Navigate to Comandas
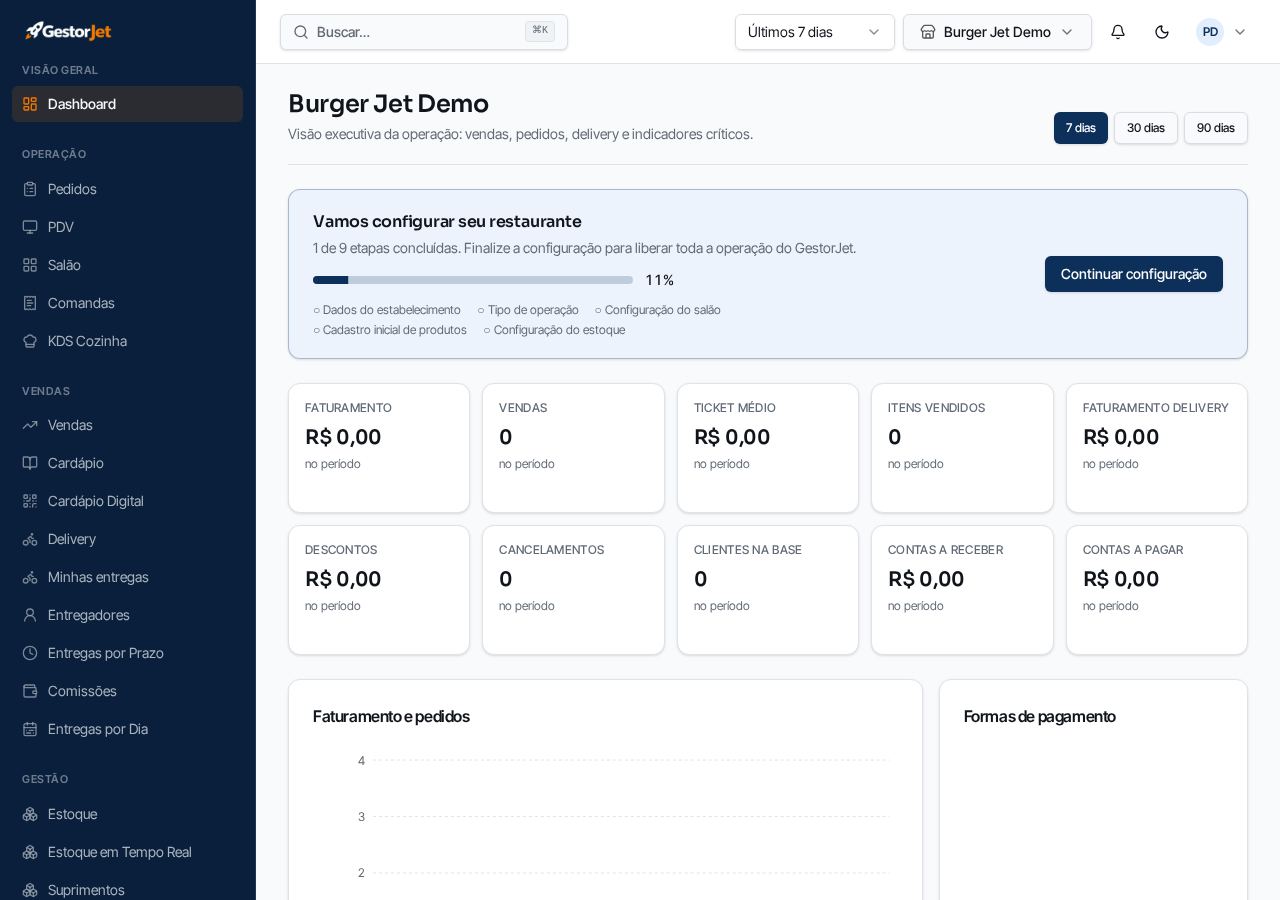The width and height of the screenshot is (1280, 900). tap(127, 303)
